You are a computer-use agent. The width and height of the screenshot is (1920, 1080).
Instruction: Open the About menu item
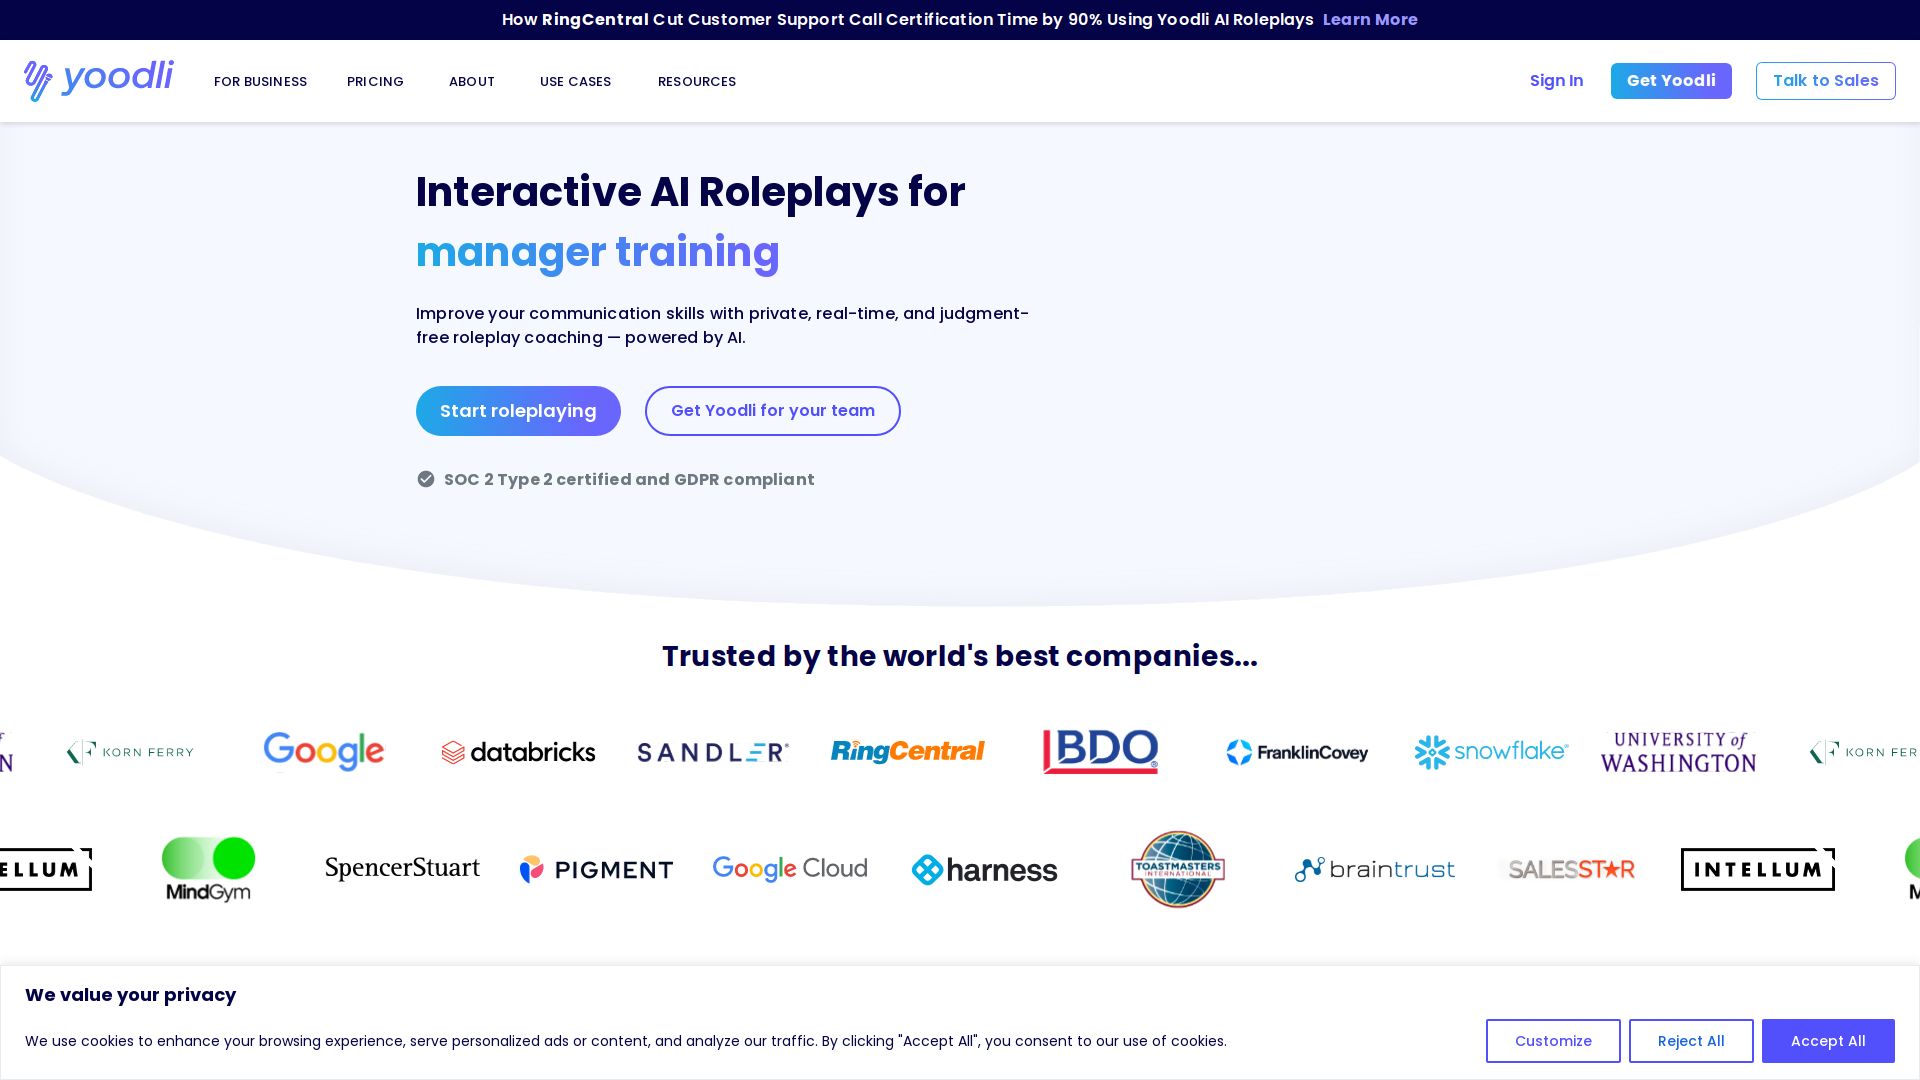tap(471, 82)
